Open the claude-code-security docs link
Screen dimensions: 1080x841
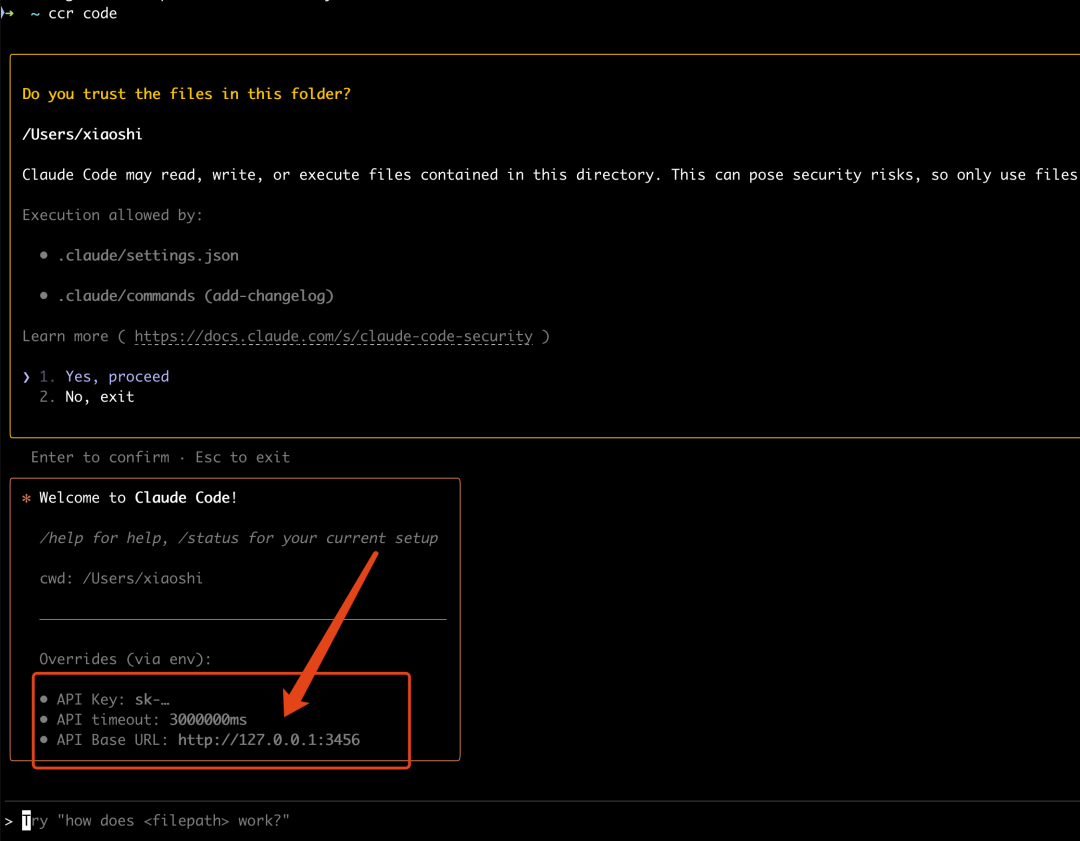(x=333, y=336)
